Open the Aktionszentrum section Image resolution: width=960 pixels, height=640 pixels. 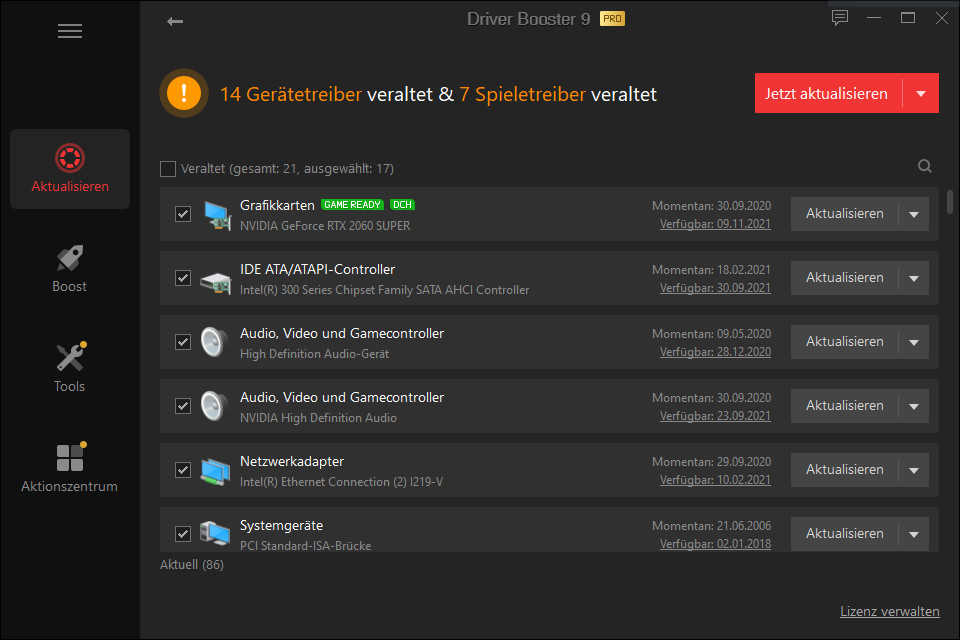click(x=69, y=468)
